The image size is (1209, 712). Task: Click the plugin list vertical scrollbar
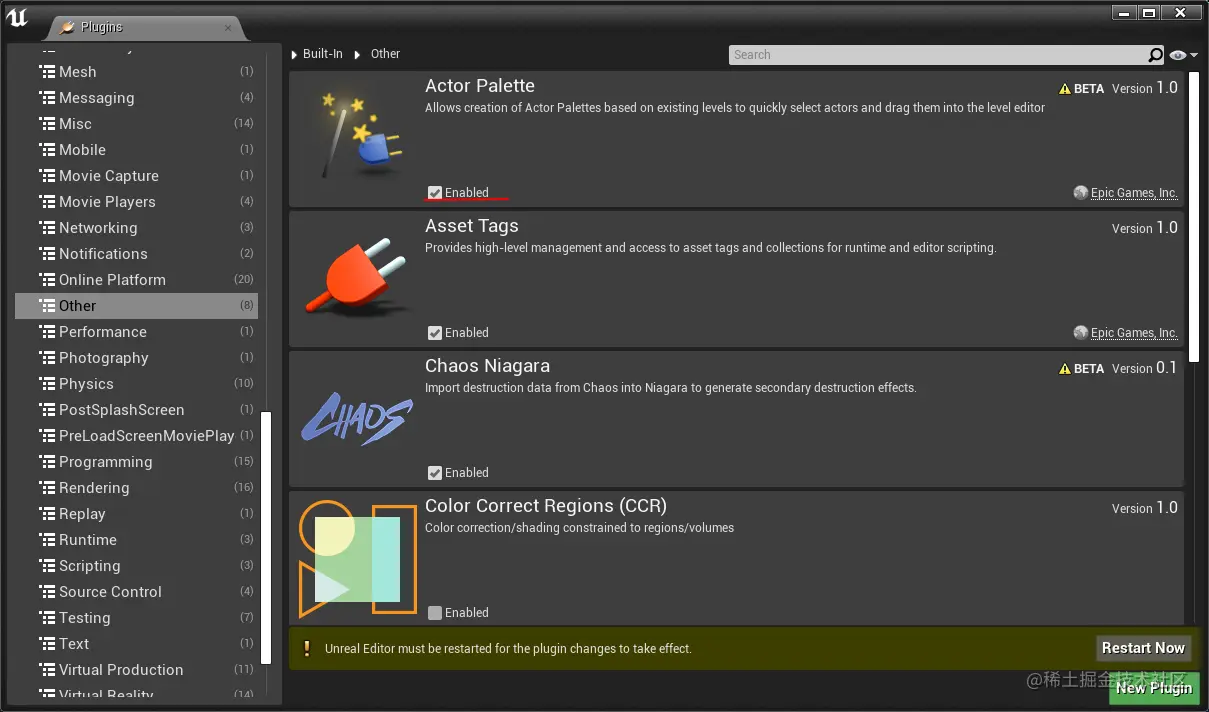(x=1194, y=215)
